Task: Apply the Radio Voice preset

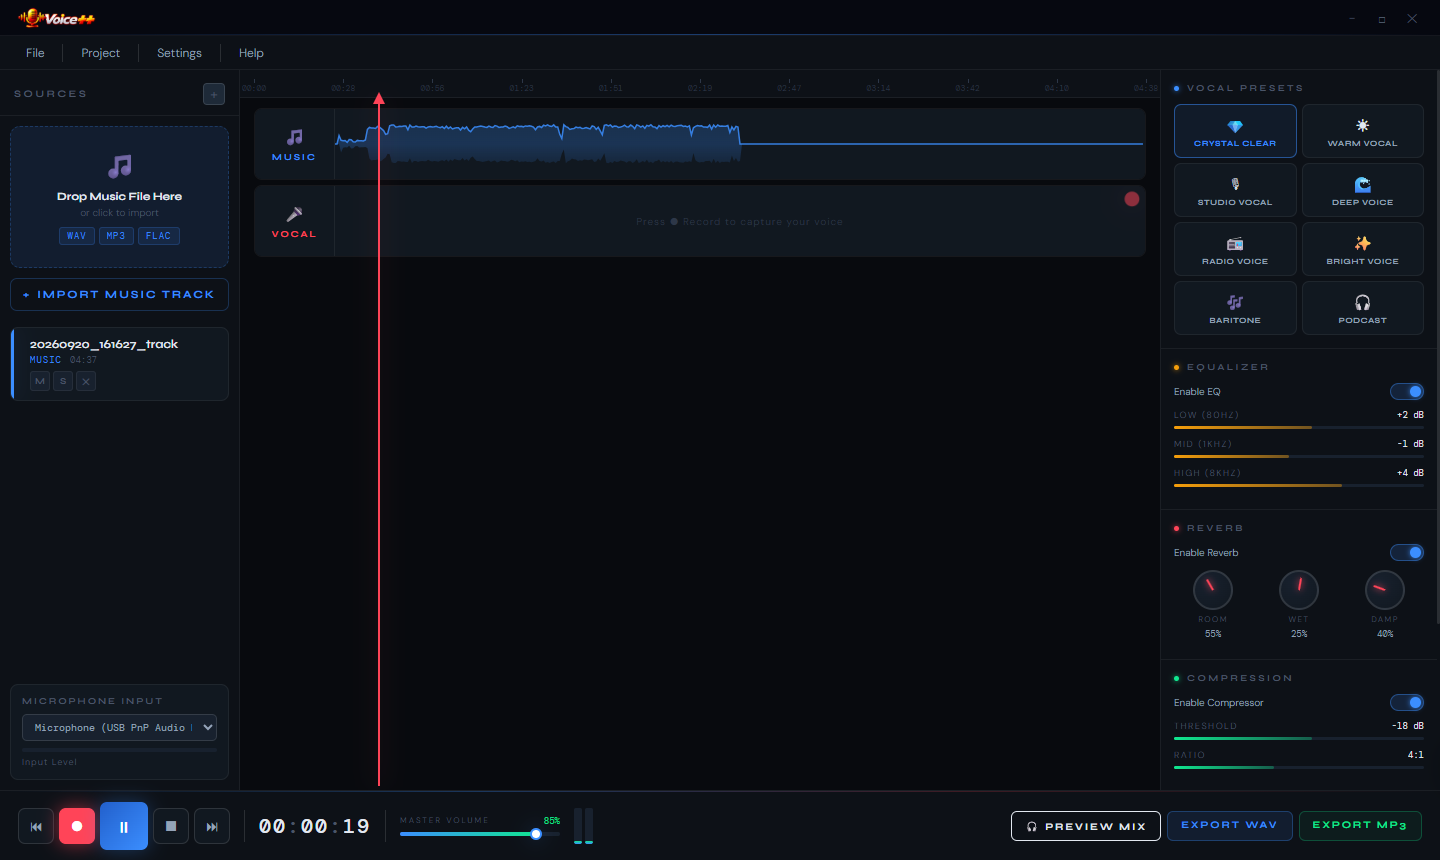Action: [x=1235, y=249]
